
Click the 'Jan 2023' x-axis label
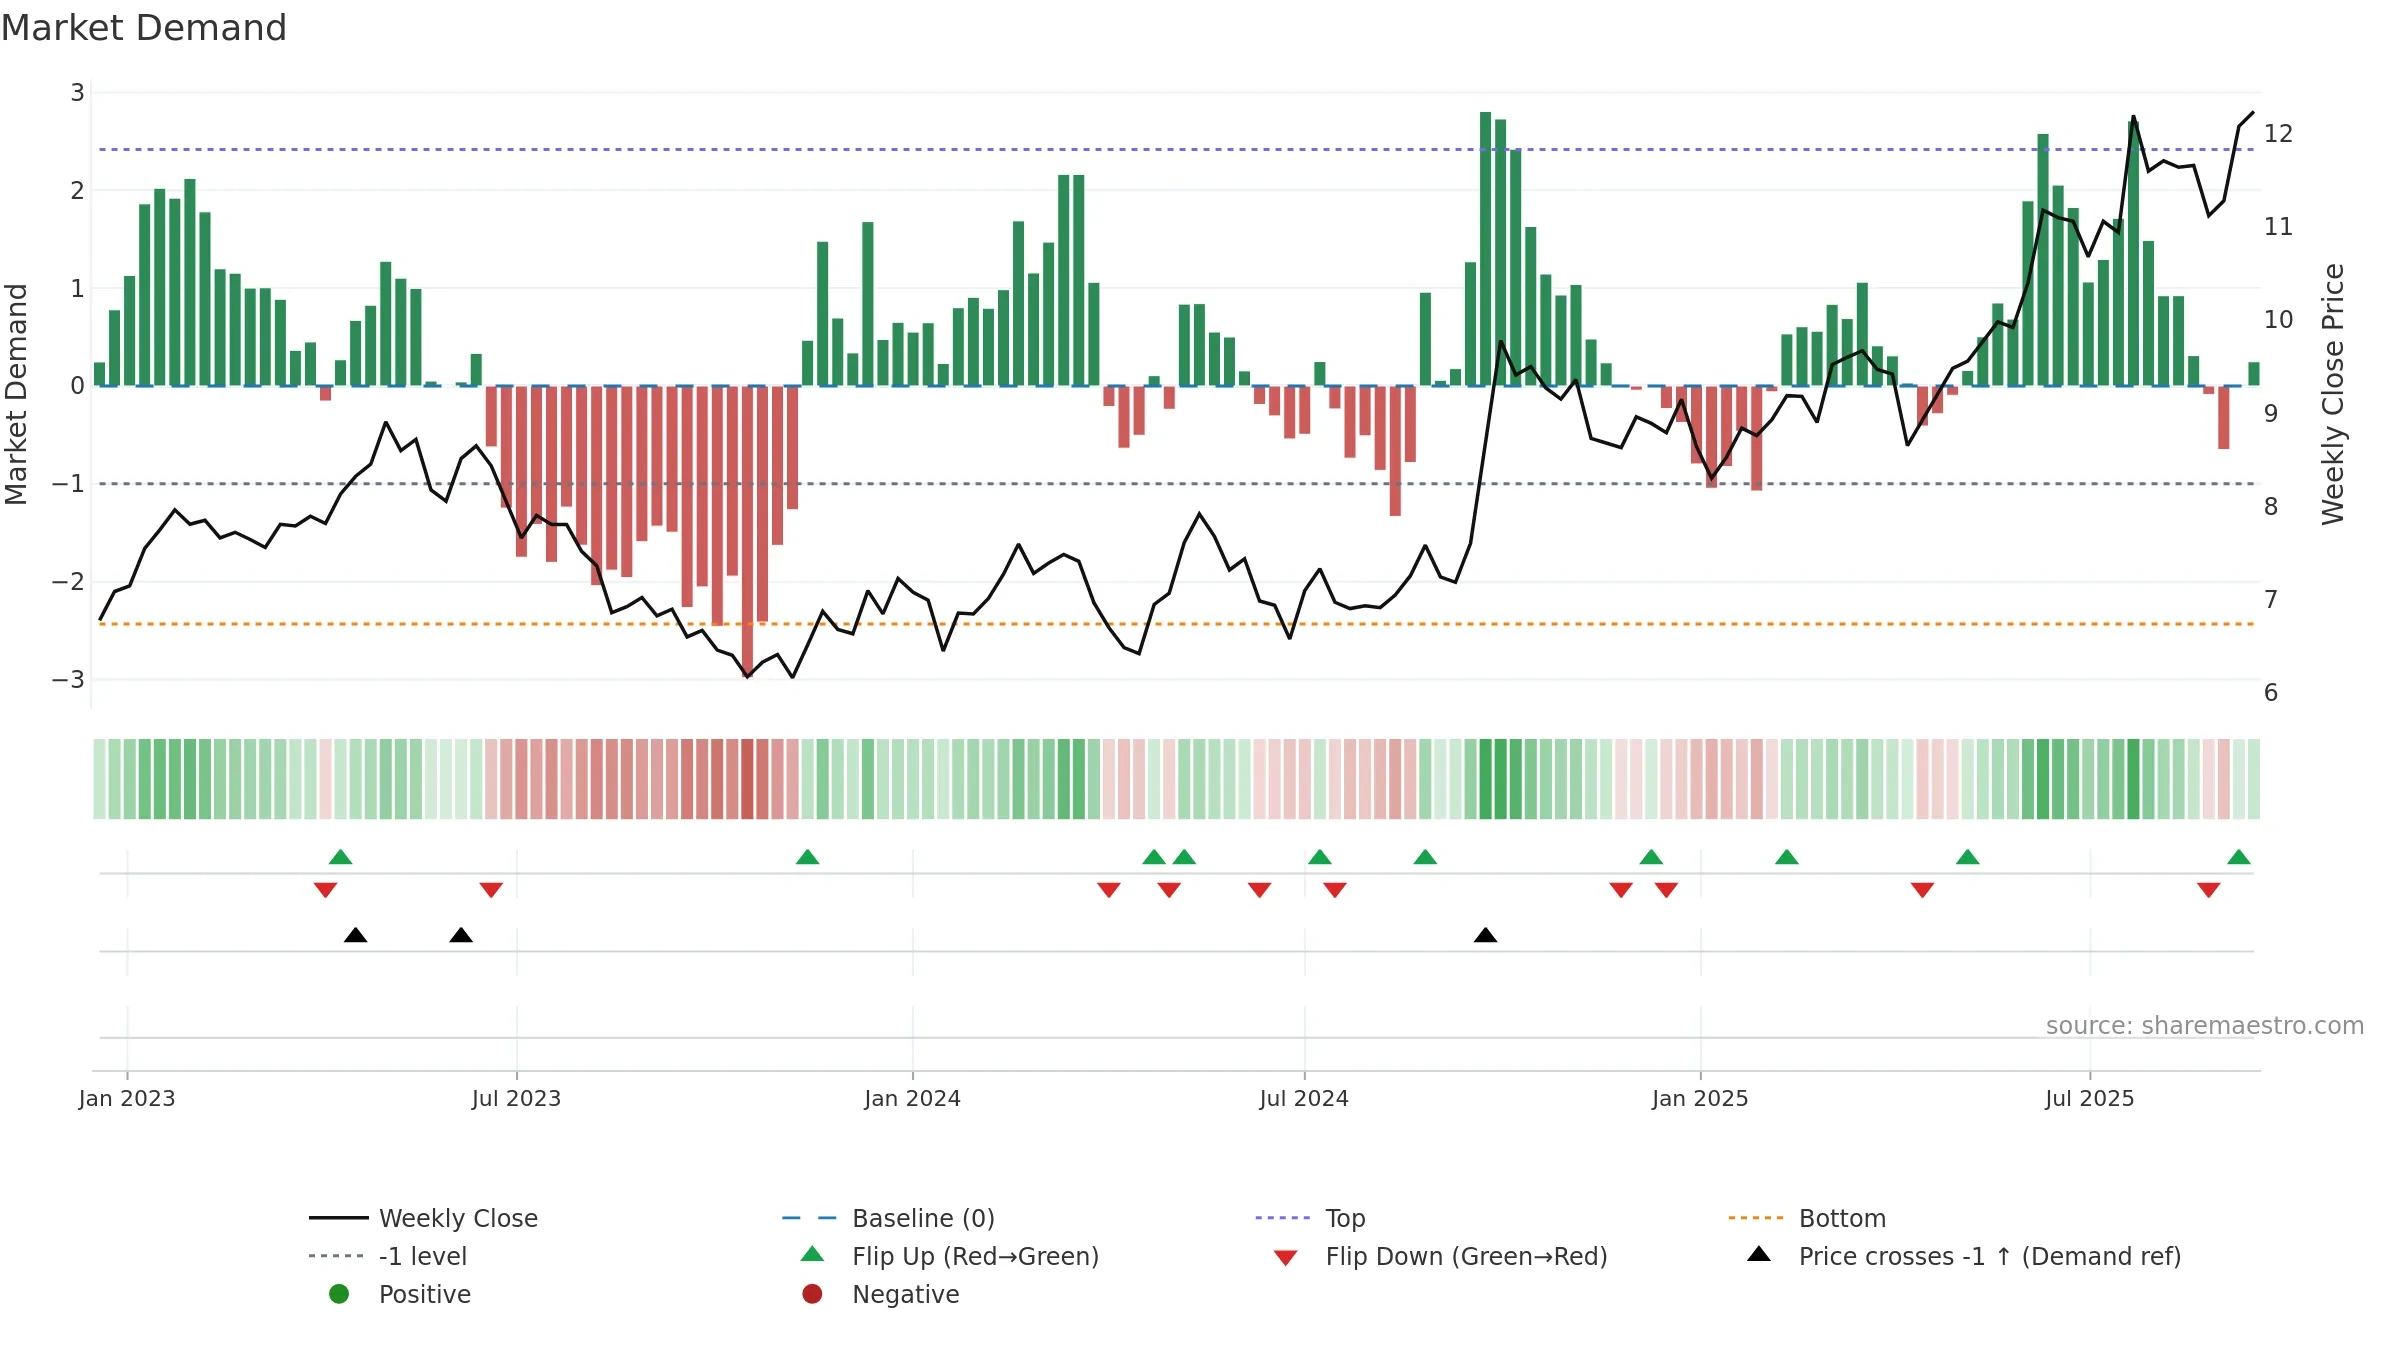pos(127,1099)
